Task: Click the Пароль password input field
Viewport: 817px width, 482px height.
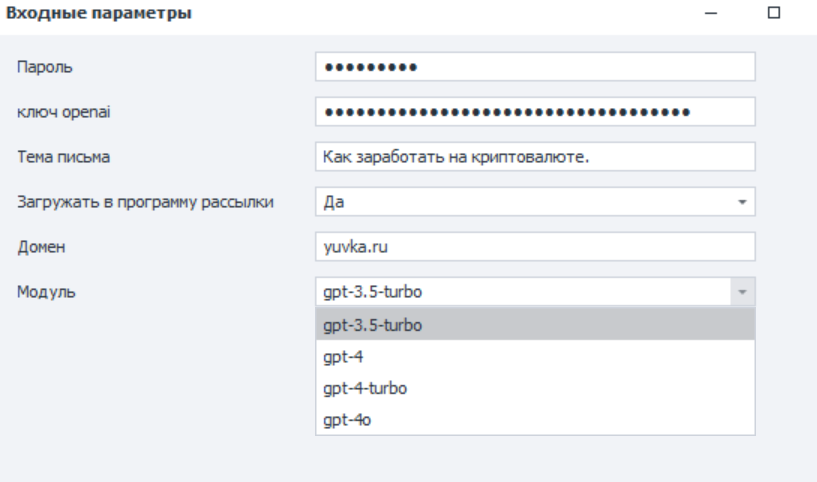Action: click(x=534, y=67)
